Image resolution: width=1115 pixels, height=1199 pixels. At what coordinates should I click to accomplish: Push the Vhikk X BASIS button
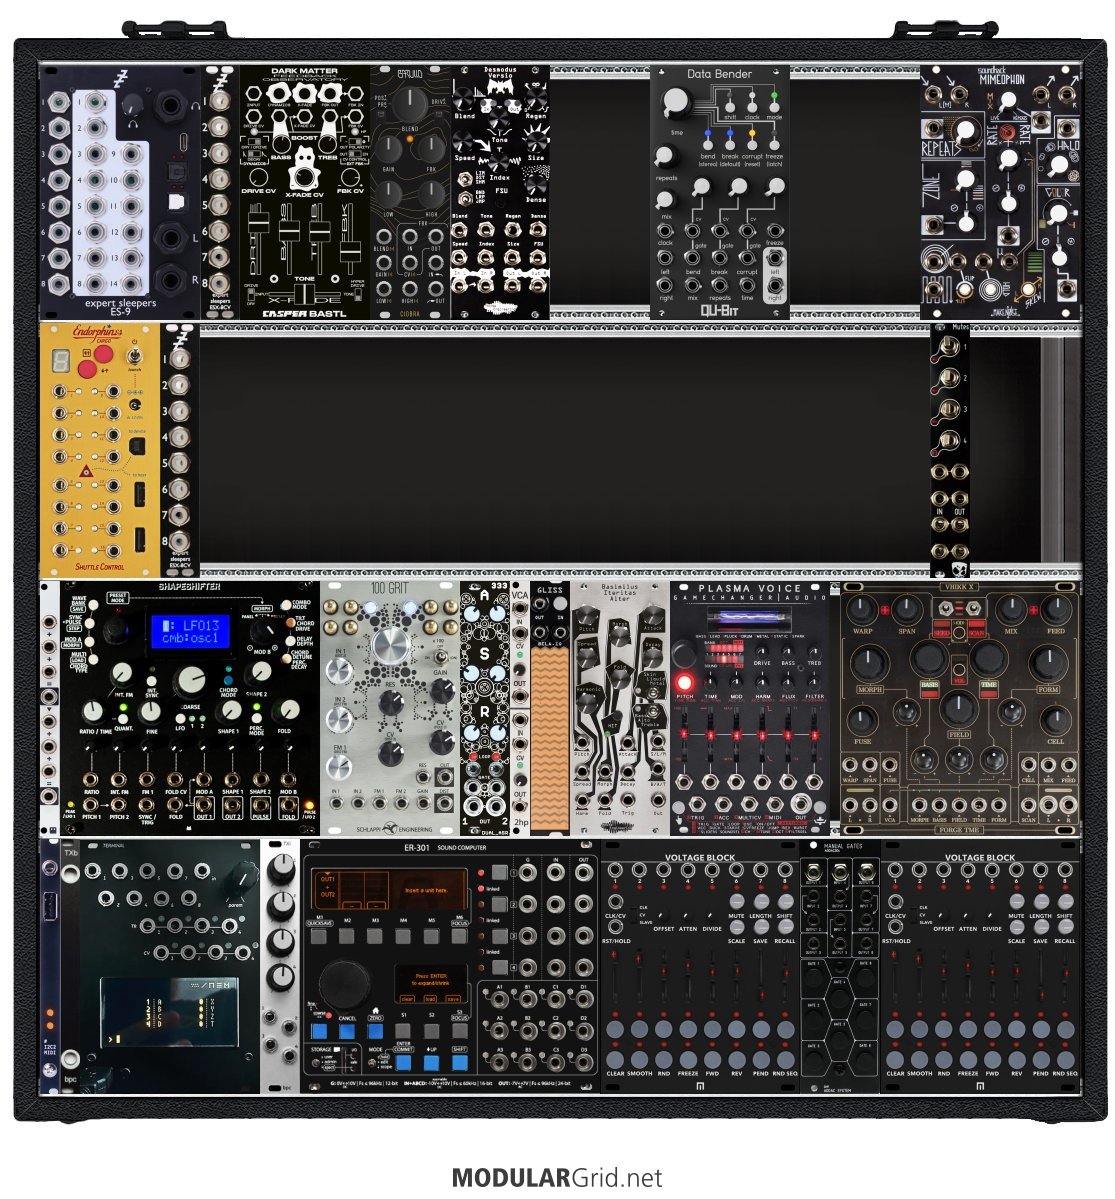point(930,689)
